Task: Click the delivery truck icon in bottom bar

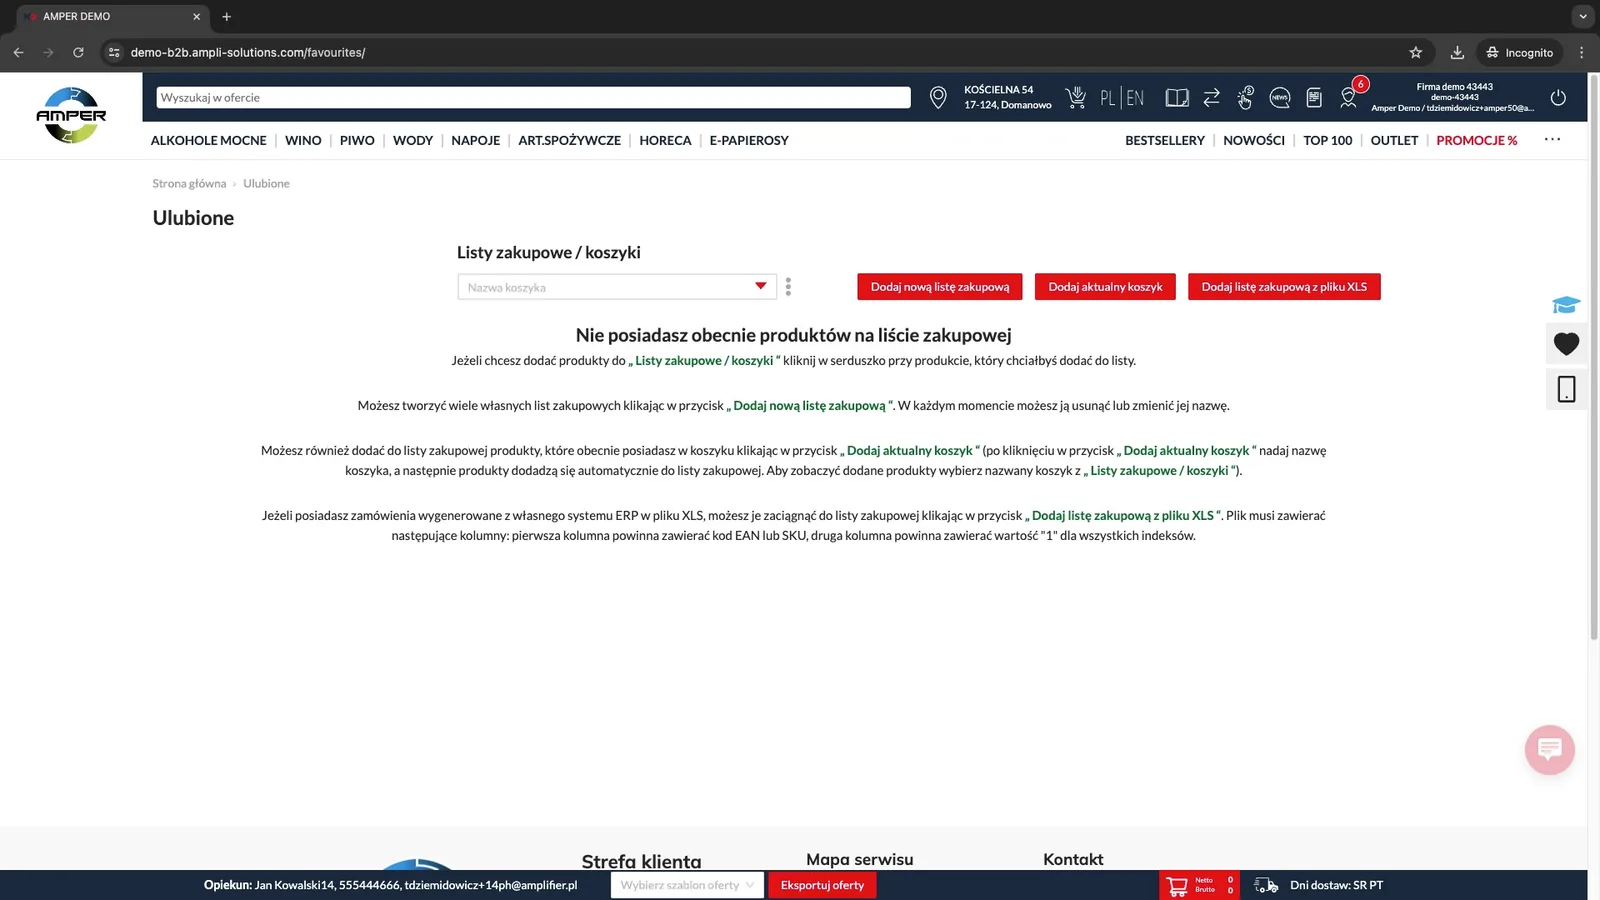Action: point(1266,885)
